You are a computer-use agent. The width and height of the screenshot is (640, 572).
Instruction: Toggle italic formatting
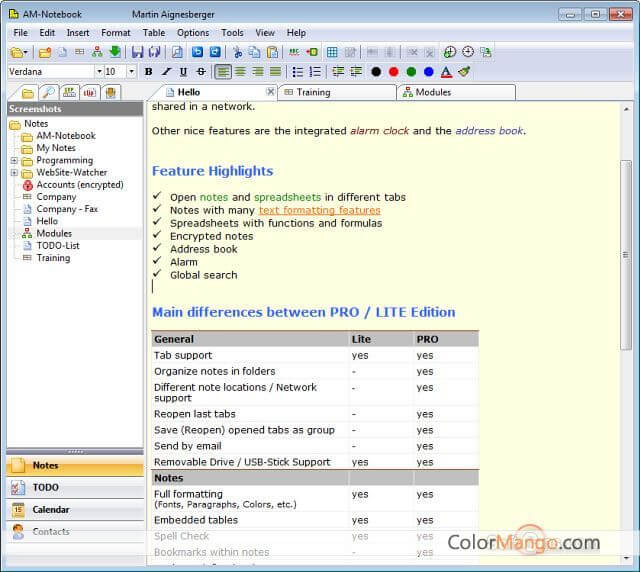166,72
